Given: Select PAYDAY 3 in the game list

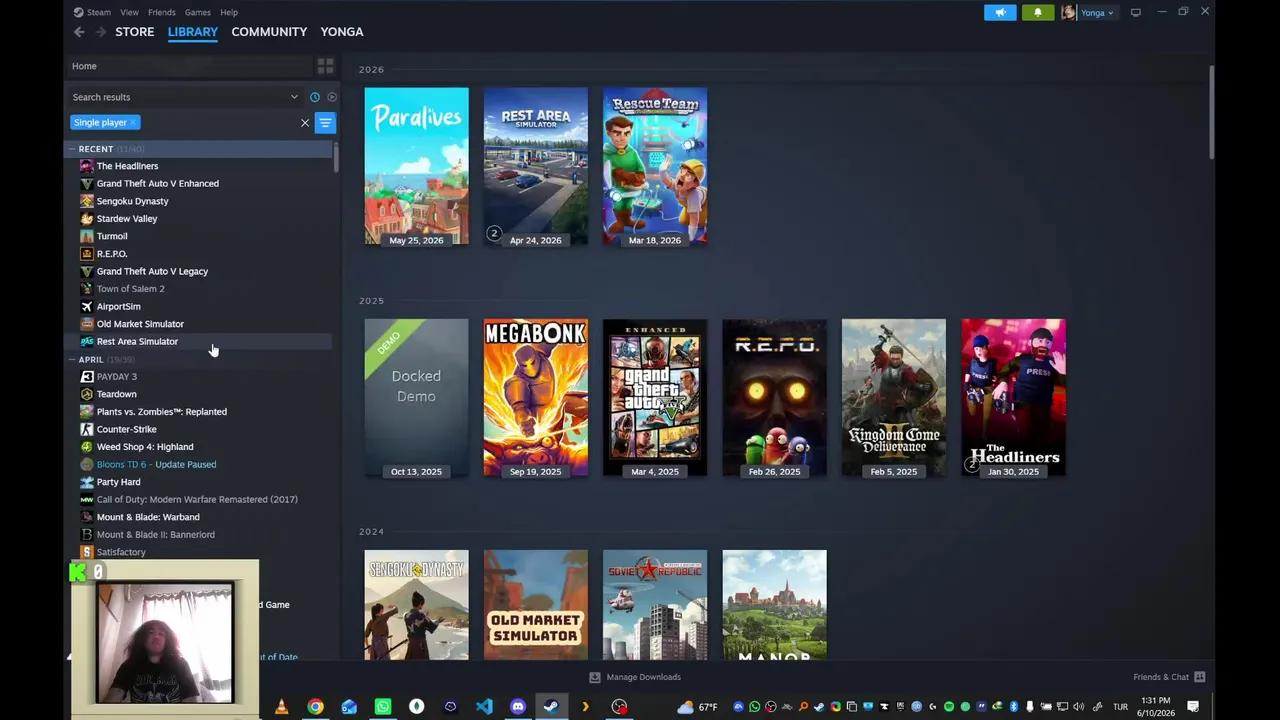Looking at the screenshot, I should coord(117,377).
